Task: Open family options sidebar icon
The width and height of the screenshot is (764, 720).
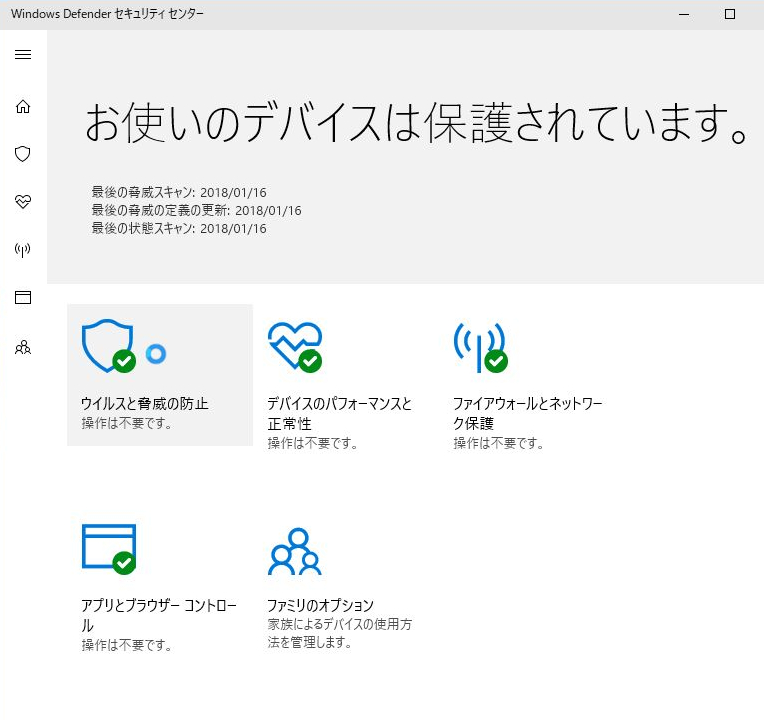Action: pyautogui.click(x=23, y=347)
